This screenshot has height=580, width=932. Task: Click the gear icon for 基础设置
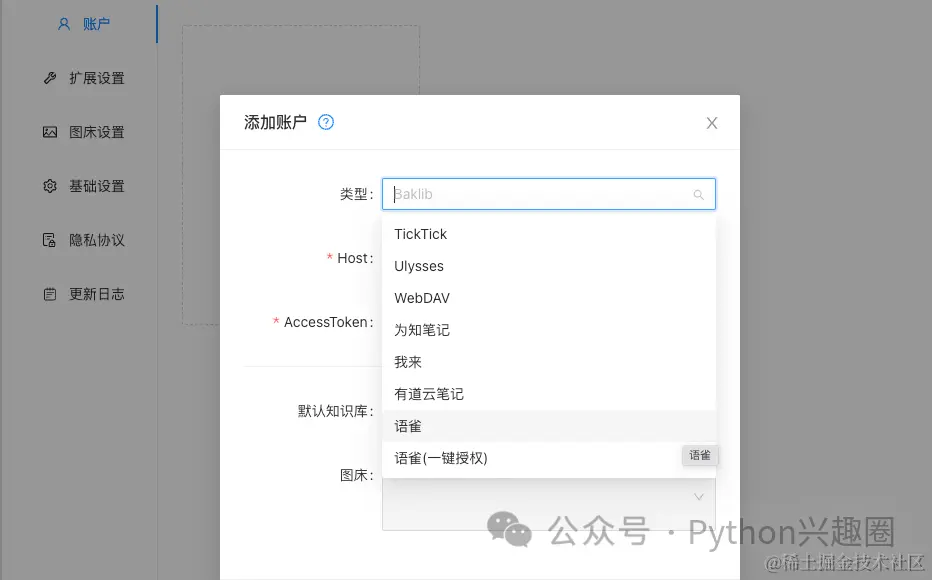[x=50, y=185]
